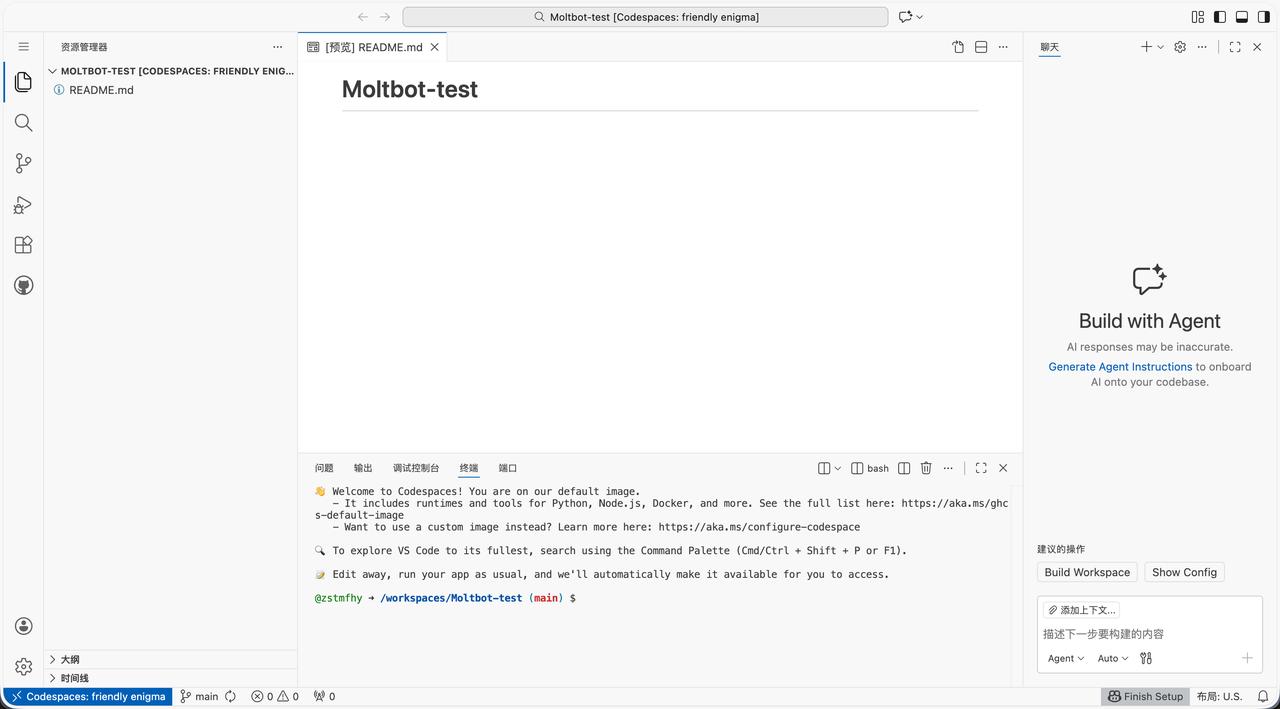Image resolution: width=1280 pixels, height=709 pixels.
Task: Toggle the panel layout icon in titlebar
Action: tap(1240, 16)
